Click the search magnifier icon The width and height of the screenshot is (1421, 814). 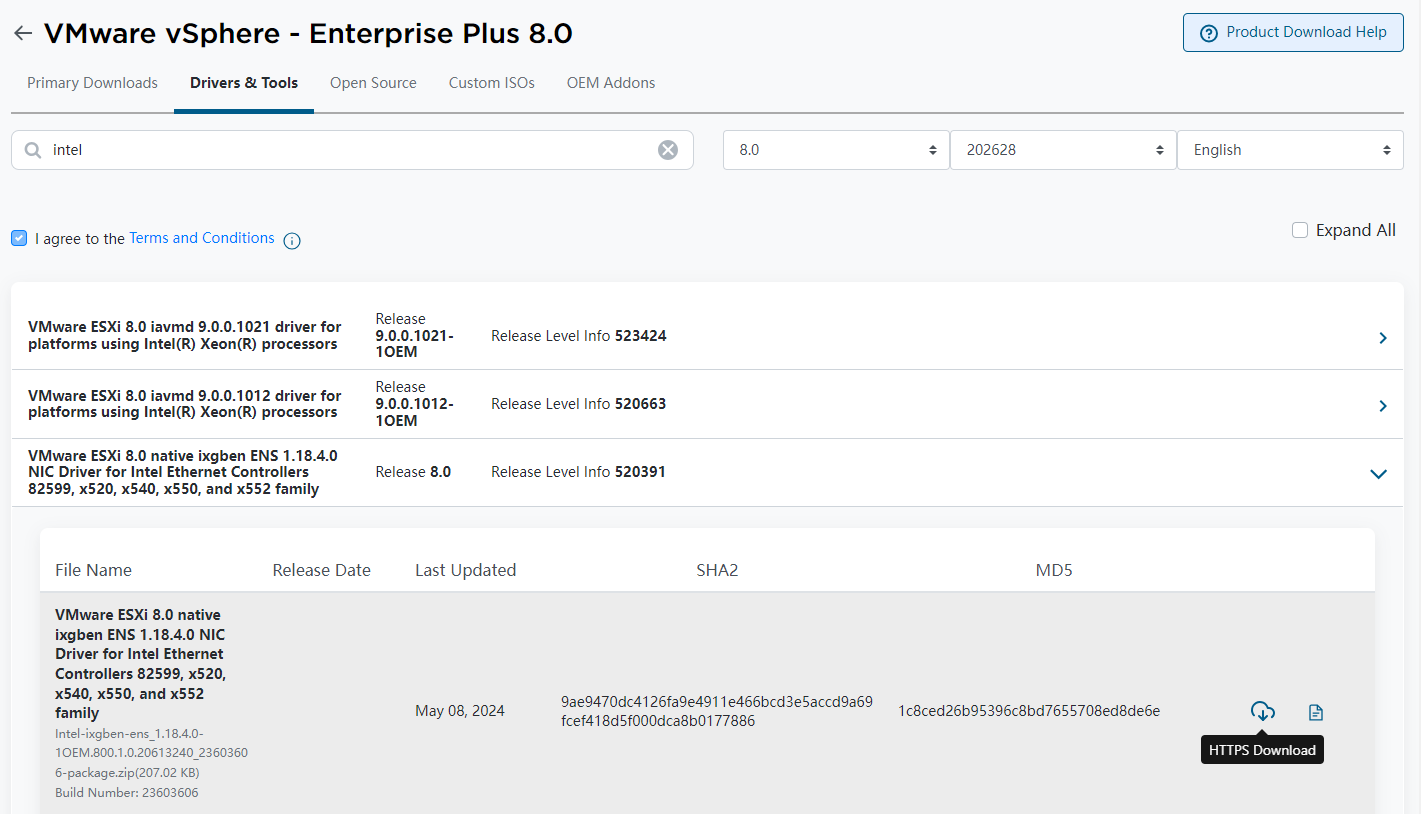click(x=33, y=150)
